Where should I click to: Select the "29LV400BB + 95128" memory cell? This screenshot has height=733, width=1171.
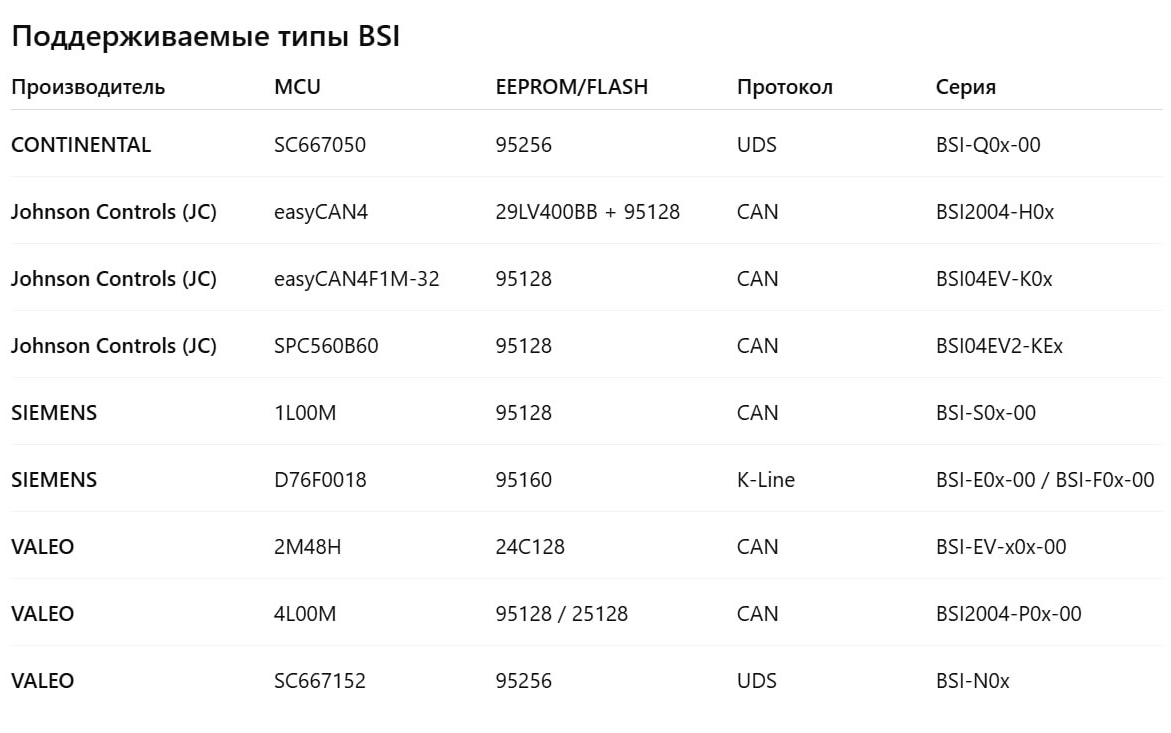[x=587, y=212]
